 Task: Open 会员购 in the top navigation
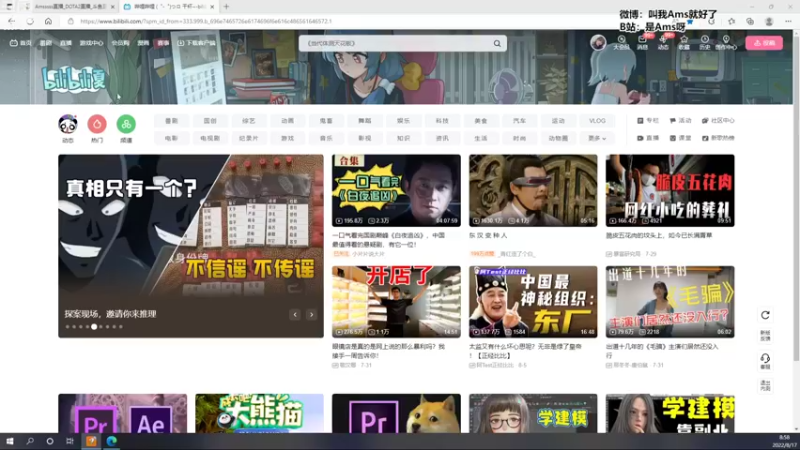(x=120, y=43)
